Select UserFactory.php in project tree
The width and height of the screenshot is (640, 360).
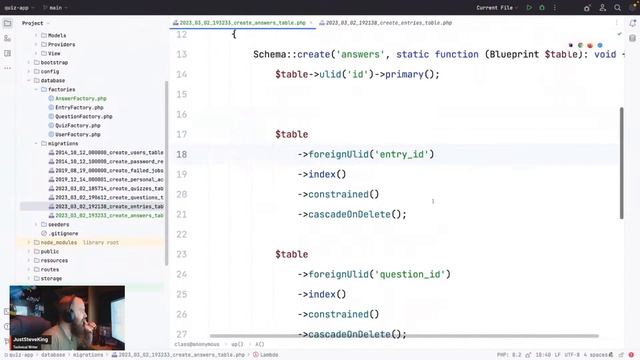[74, 134]
